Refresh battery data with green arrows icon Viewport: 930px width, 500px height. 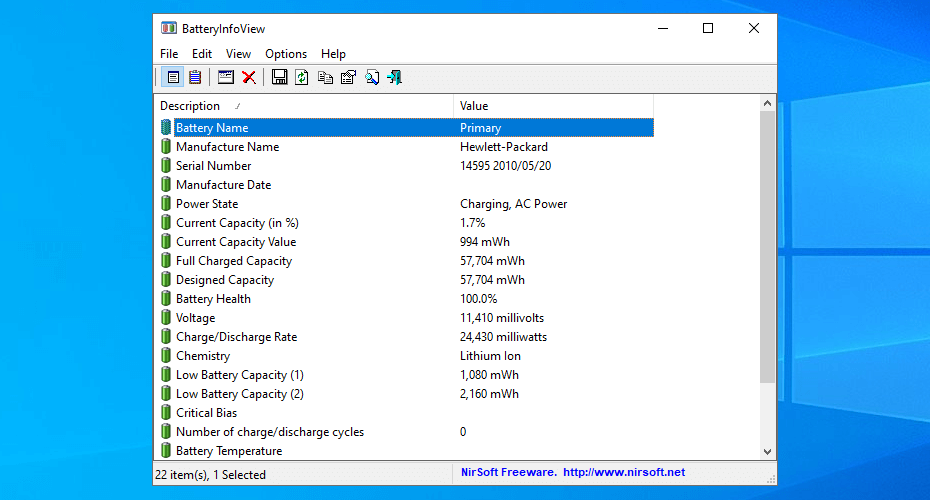[x=302, y=77]
